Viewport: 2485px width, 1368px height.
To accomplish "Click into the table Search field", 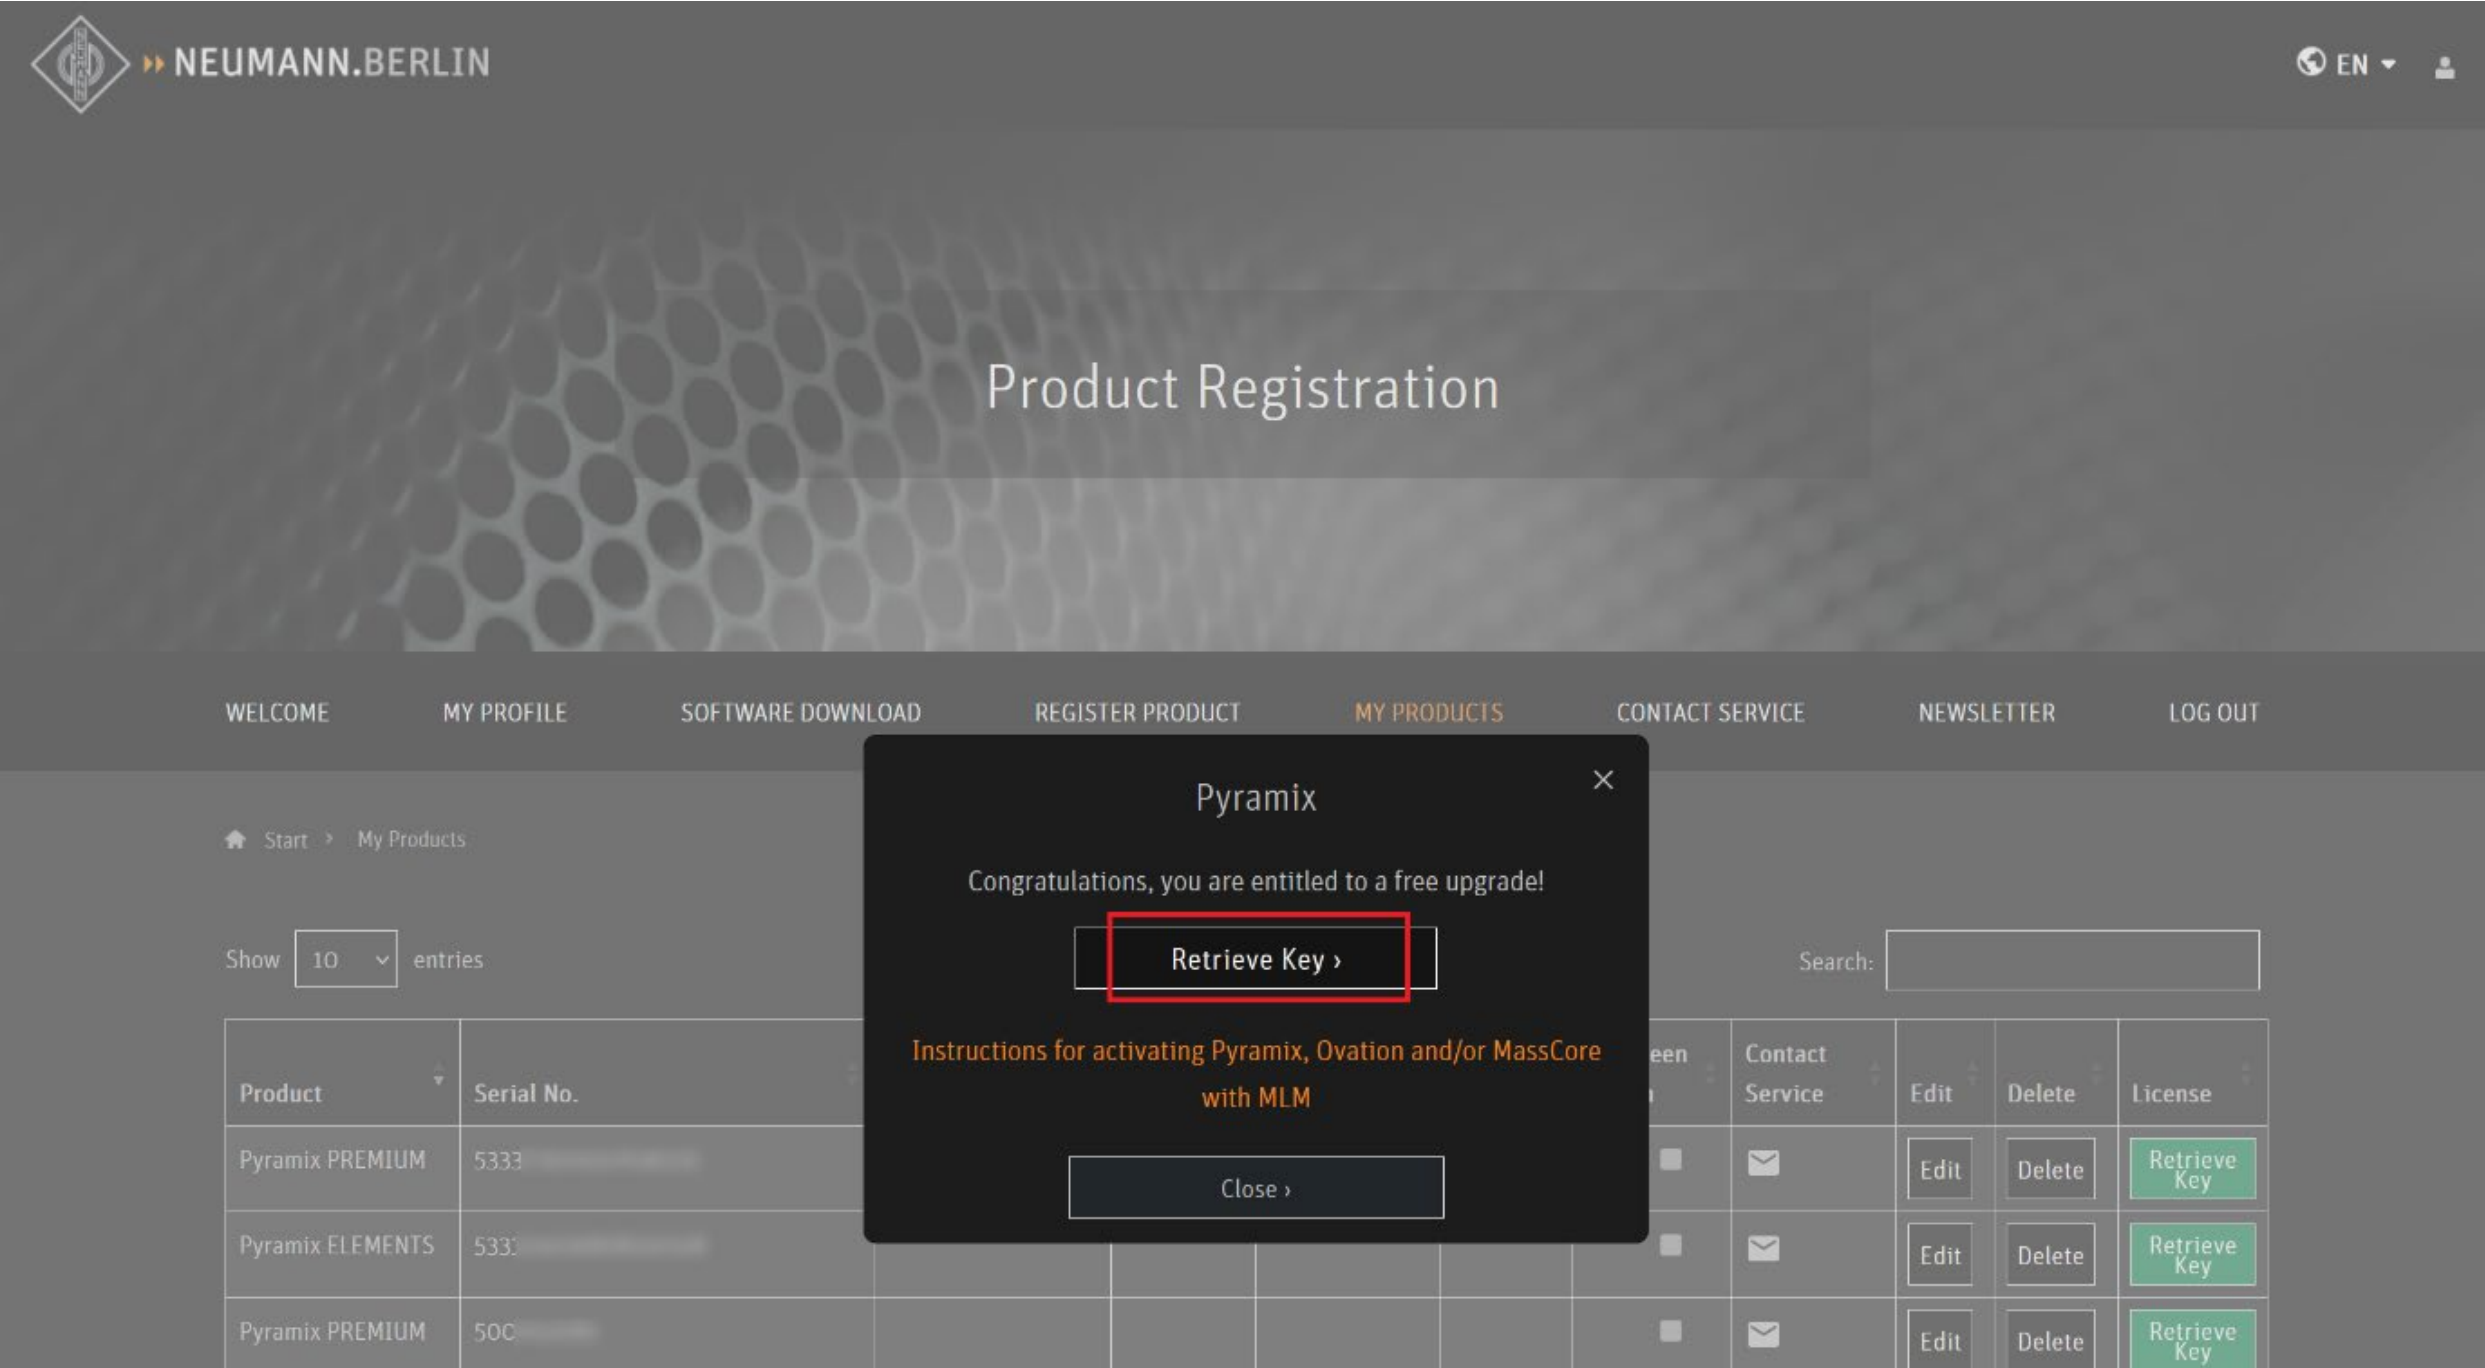I will (2071, 960).
